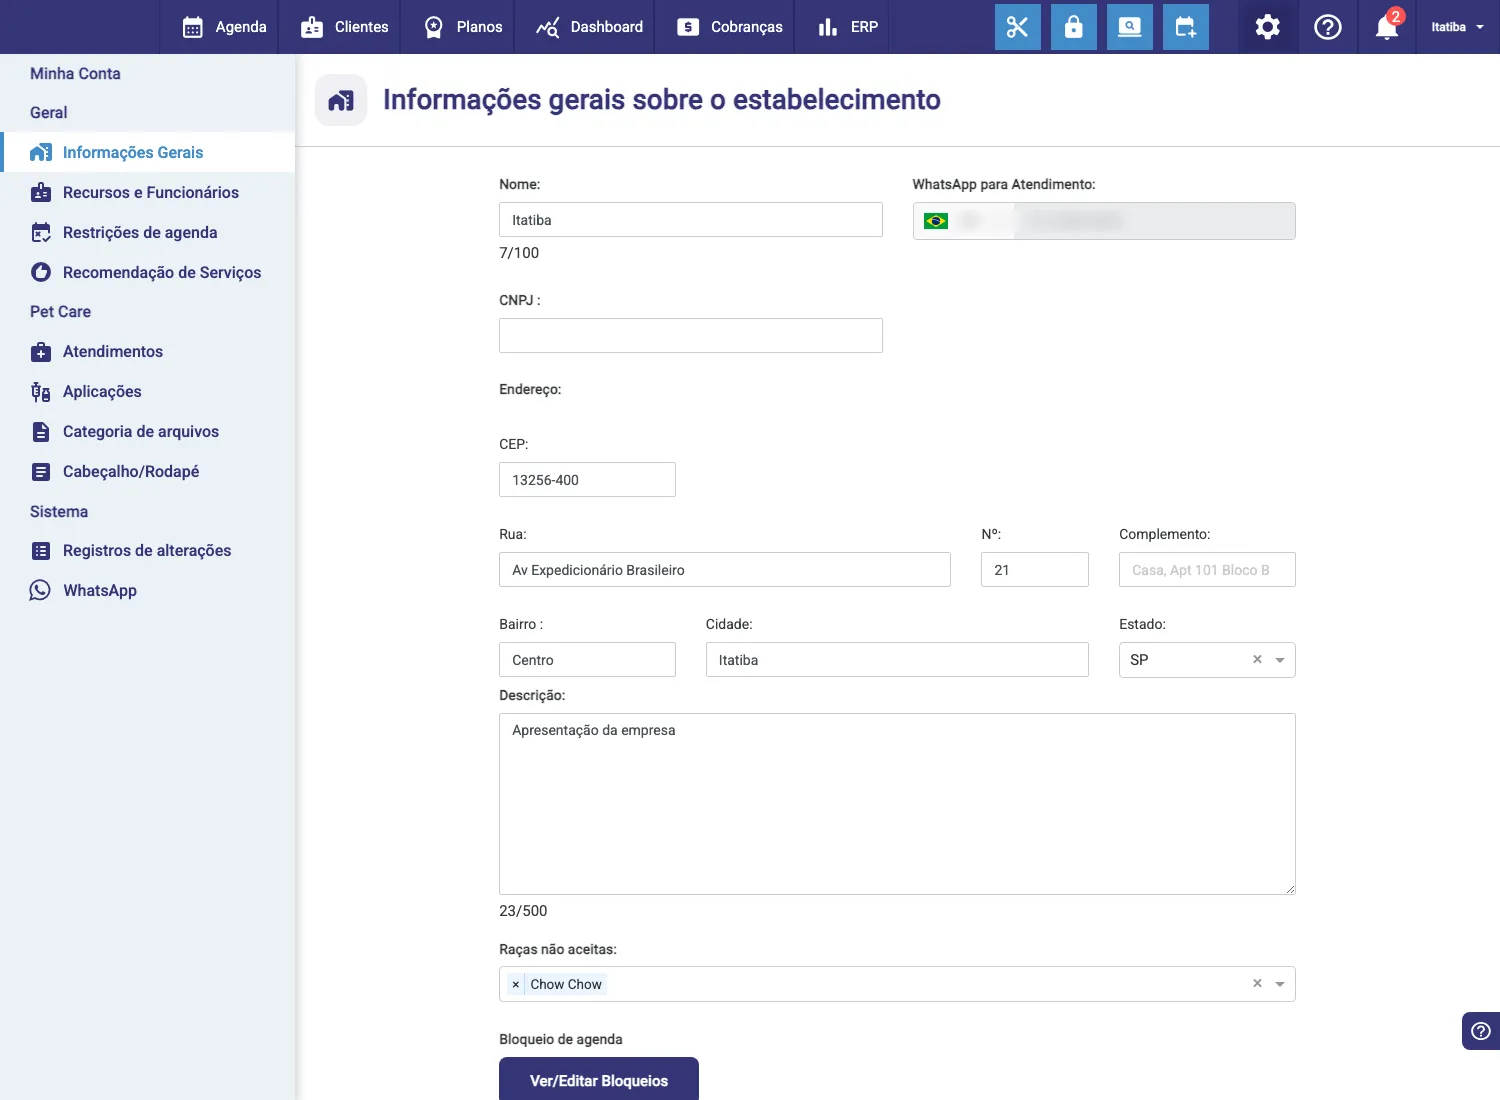Select Informações Gerais in sidebar
This screenshot has height=1100, width=1500.
tap(147, 152)
